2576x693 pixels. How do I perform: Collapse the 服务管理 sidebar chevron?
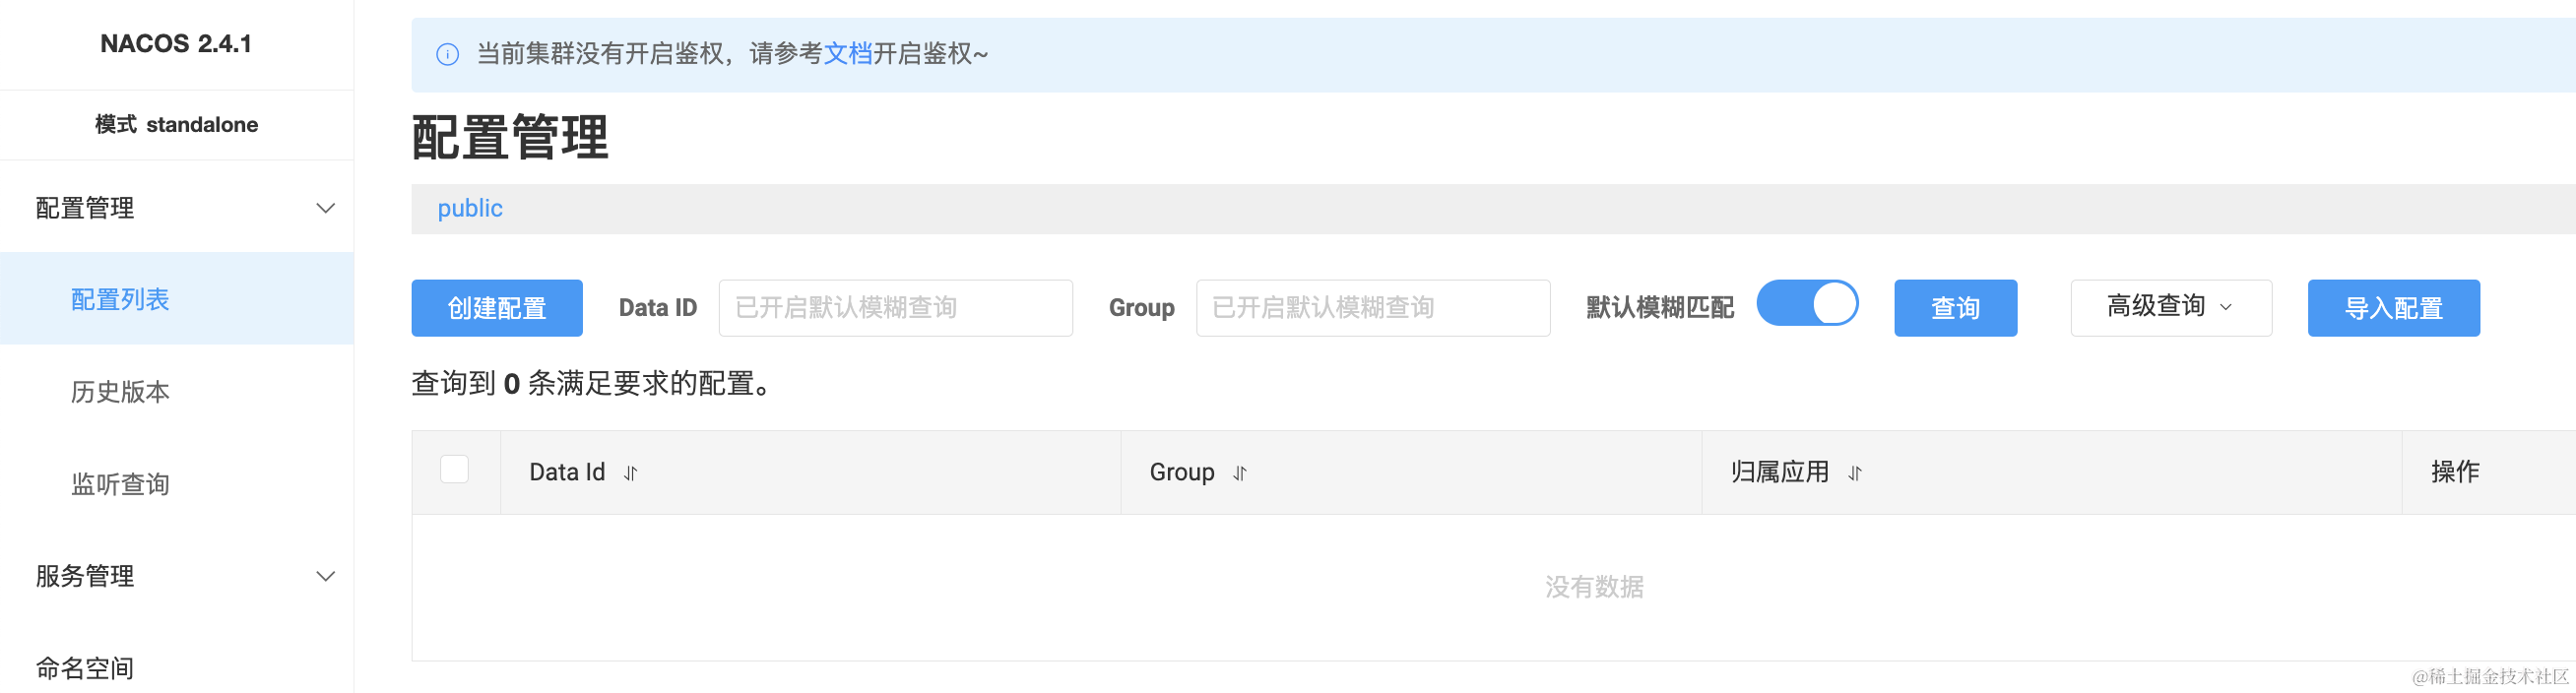pyautogui.click(x=325, y=576)
